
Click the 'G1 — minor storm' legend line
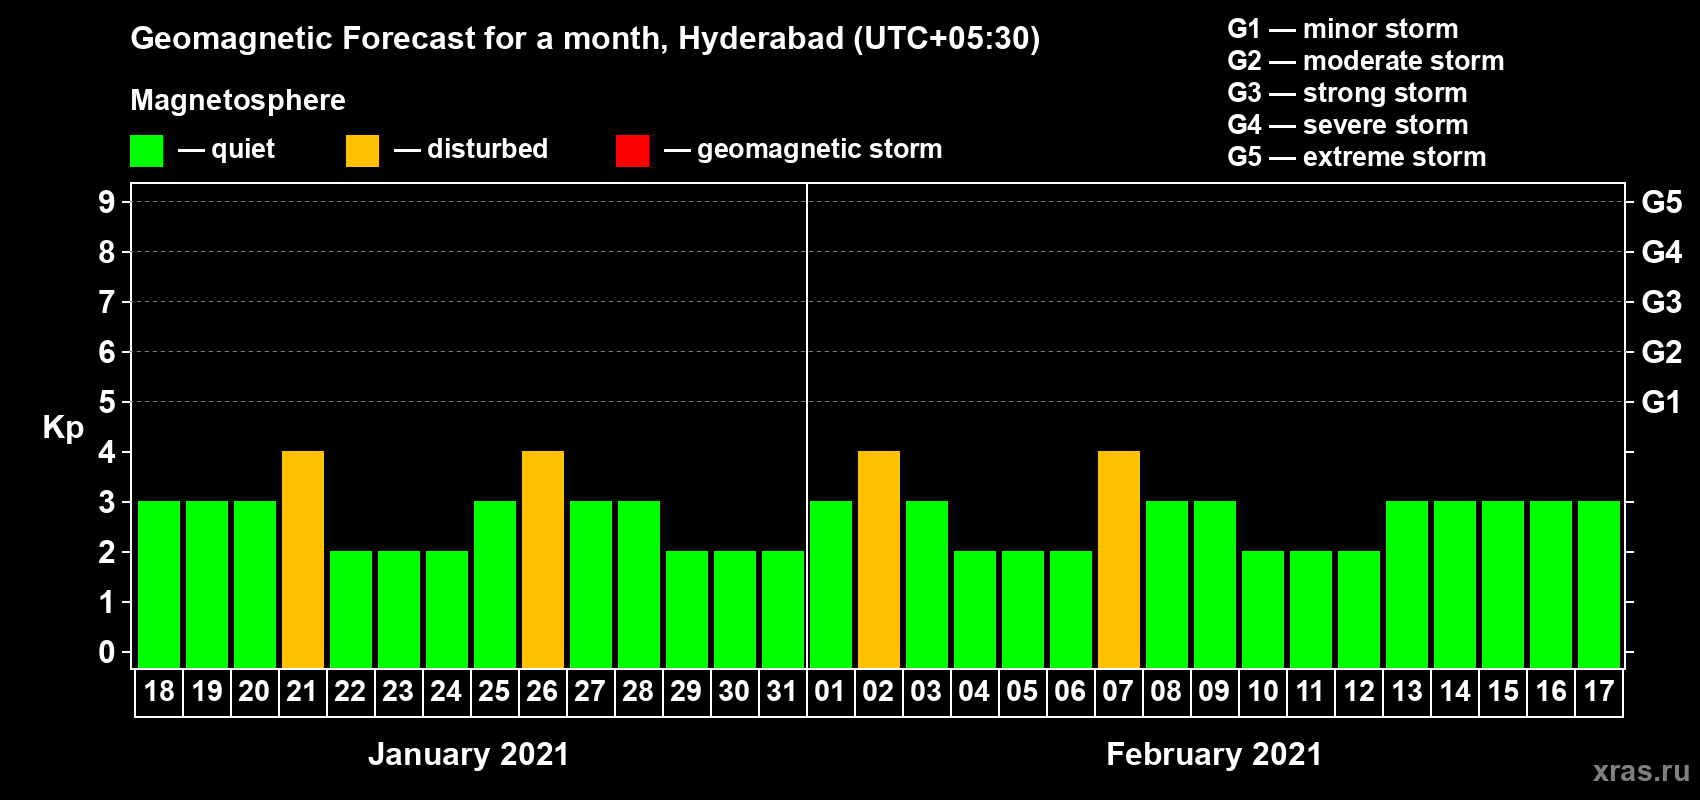(1342, 29)
